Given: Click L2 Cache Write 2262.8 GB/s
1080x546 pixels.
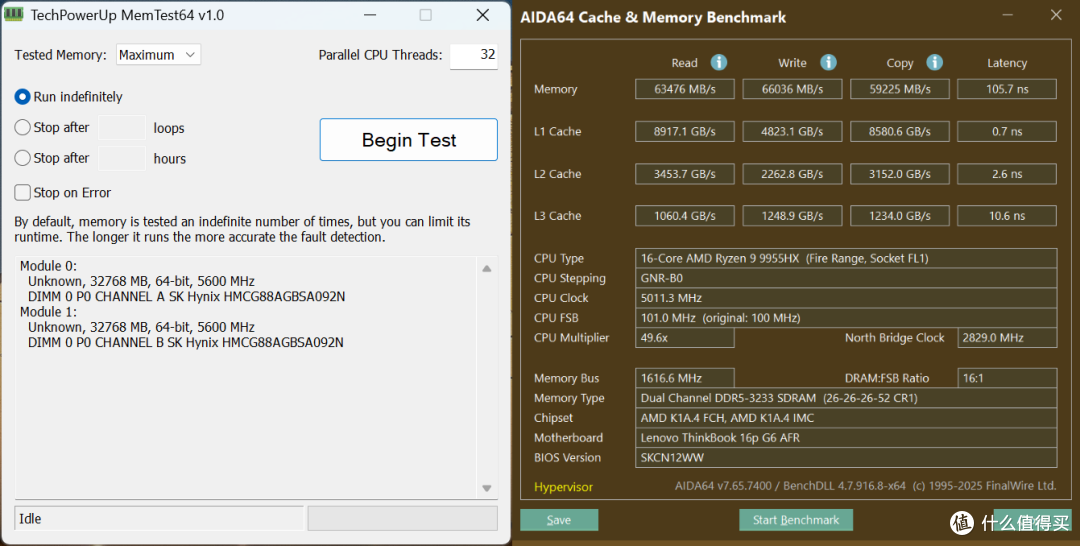Looking at the screenshot, I should pos(792,174).
